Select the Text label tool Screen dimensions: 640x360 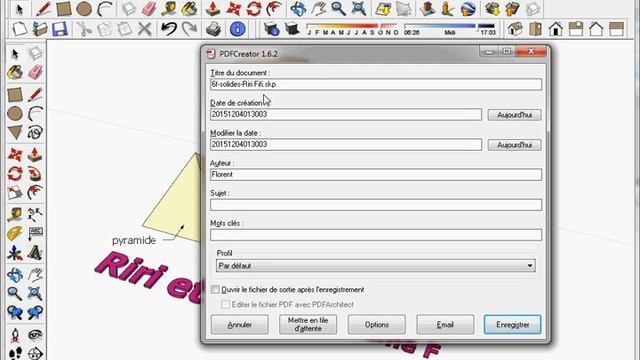coord(35,233)
